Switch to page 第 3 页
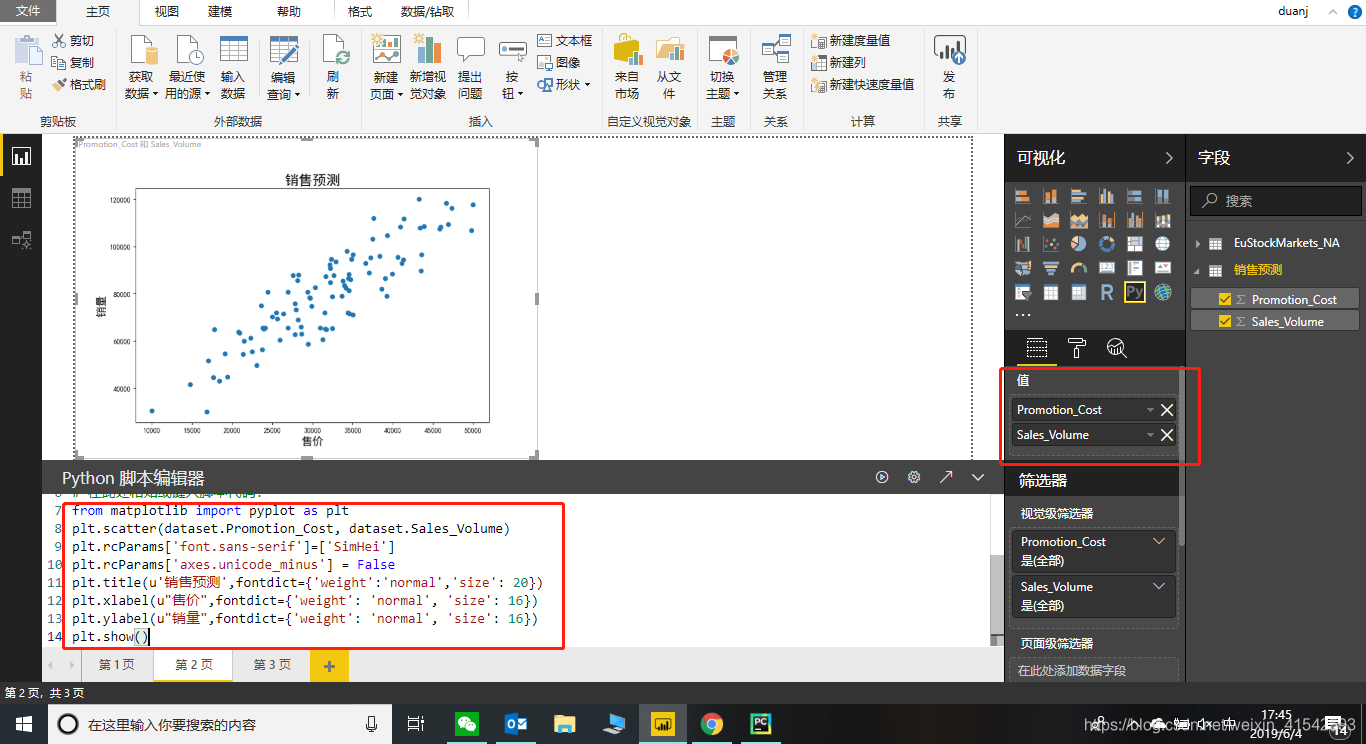The height and width of the screenshot is (744, 1366). click(x=269, y=664)
